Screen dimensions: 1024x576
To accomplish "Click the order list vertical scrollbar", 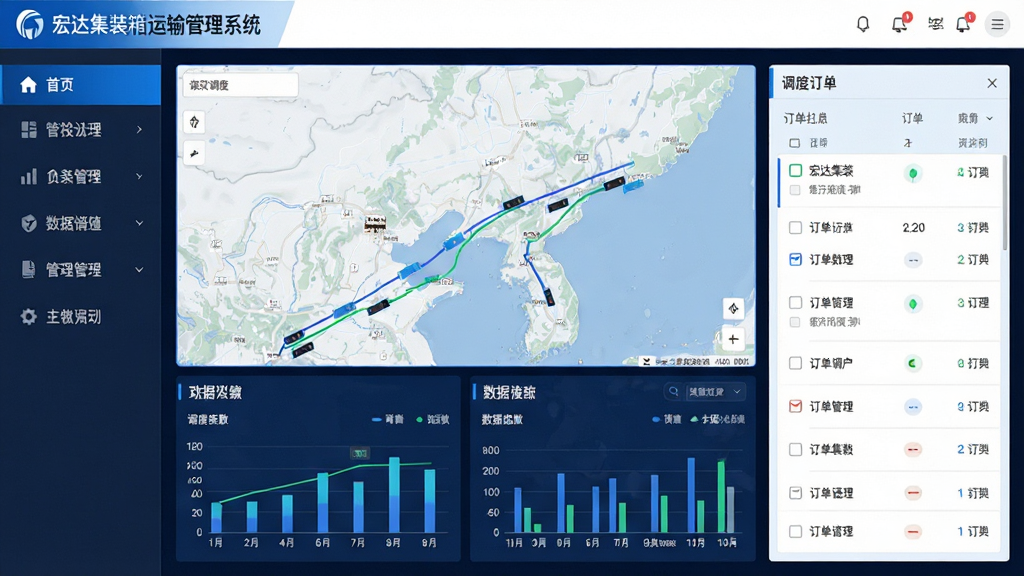I will [x=1004, y=202].
